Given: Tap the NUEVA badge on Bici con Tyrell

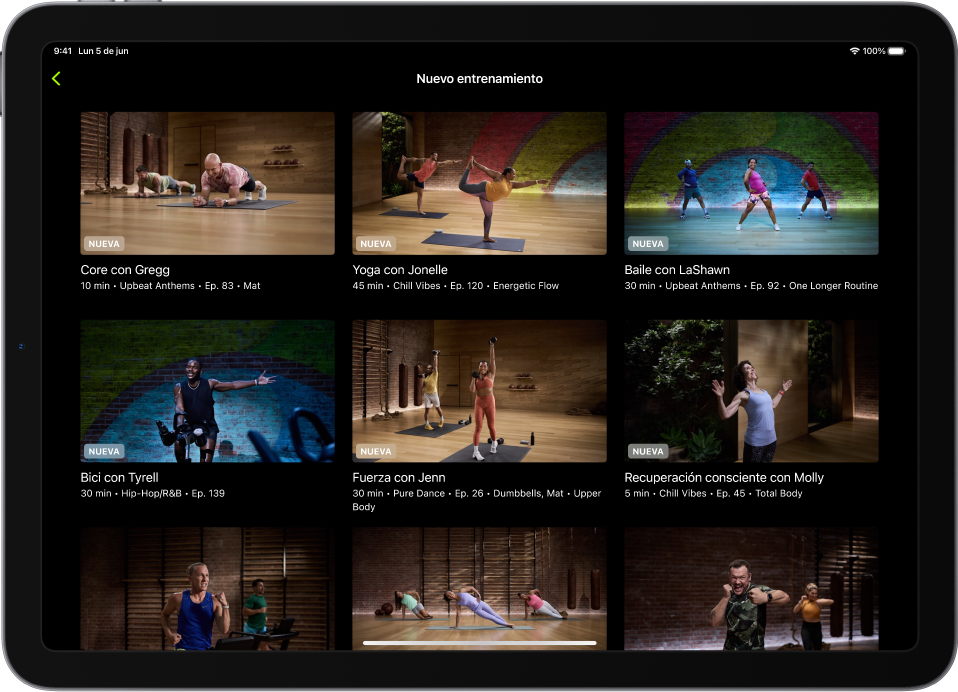Looking at the screenshot, I should (x=103, y=451).
